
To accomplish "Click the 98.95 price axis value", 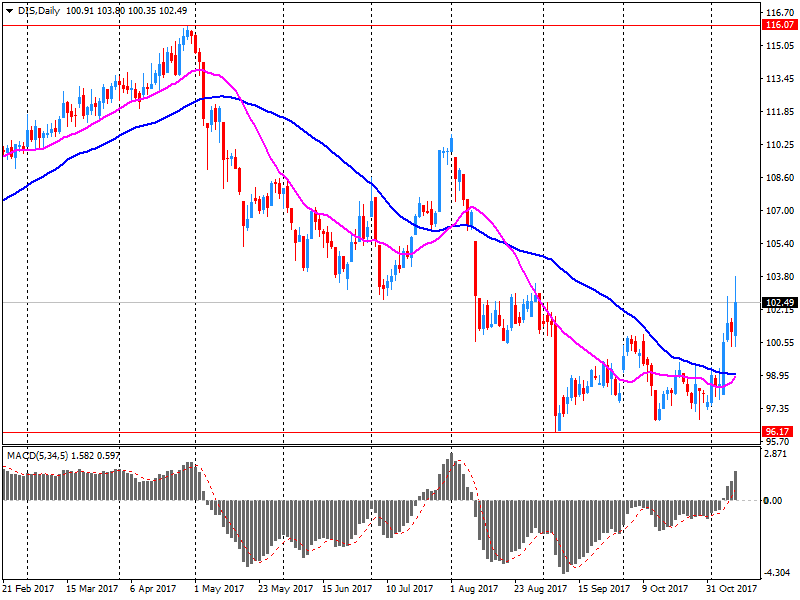I will (780, 376).
